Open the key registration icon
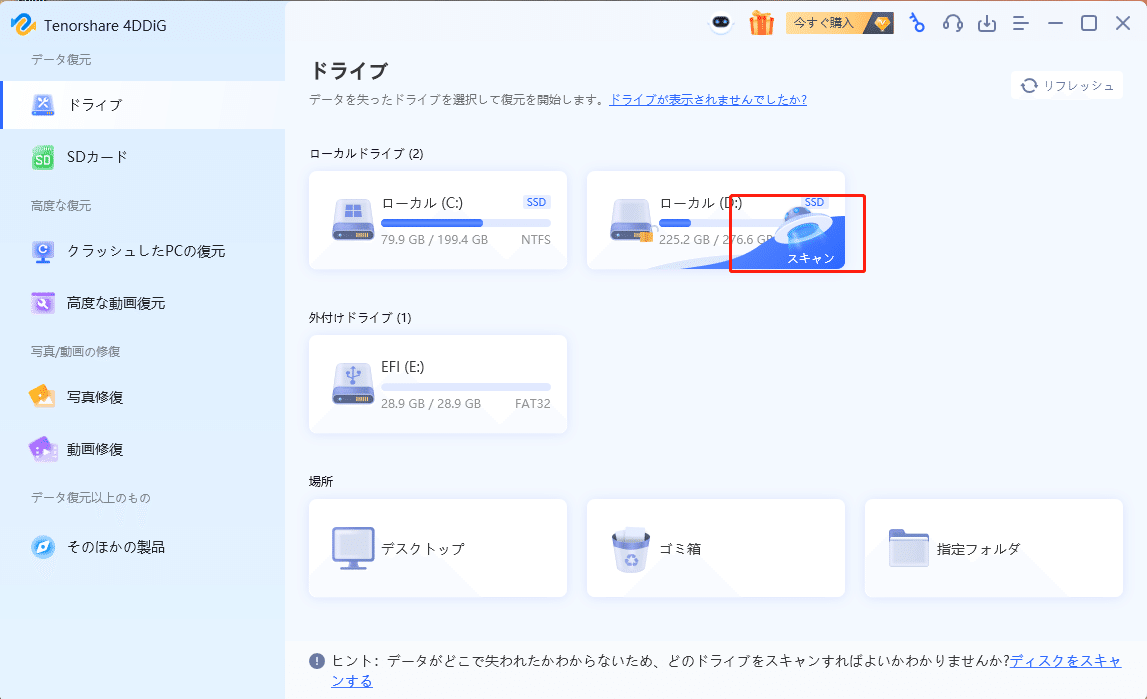 pos(917,23)
